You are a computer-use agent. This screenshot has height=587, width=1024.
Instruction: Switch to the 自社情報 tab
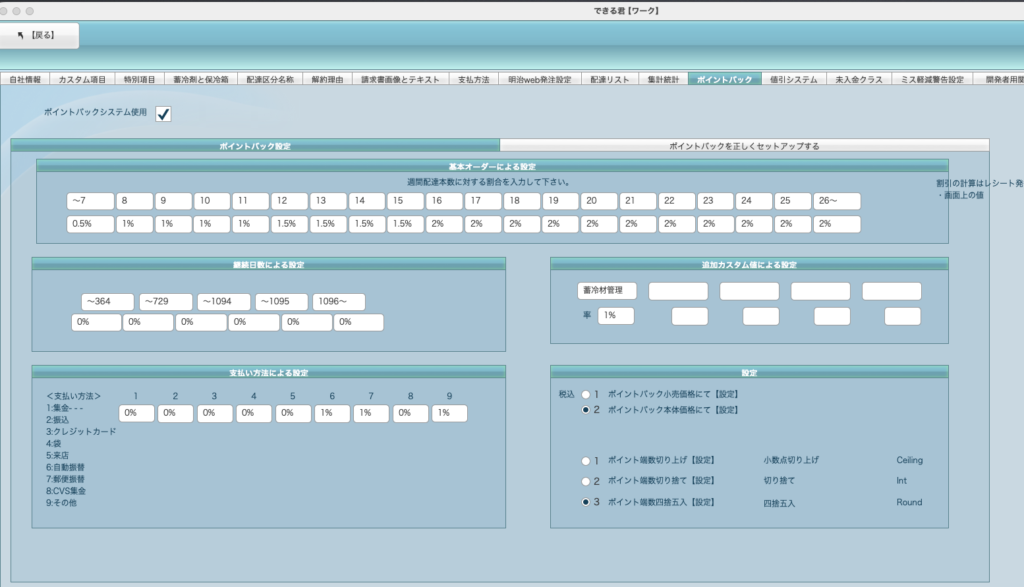pyautogui.click(x=26, y=79)
